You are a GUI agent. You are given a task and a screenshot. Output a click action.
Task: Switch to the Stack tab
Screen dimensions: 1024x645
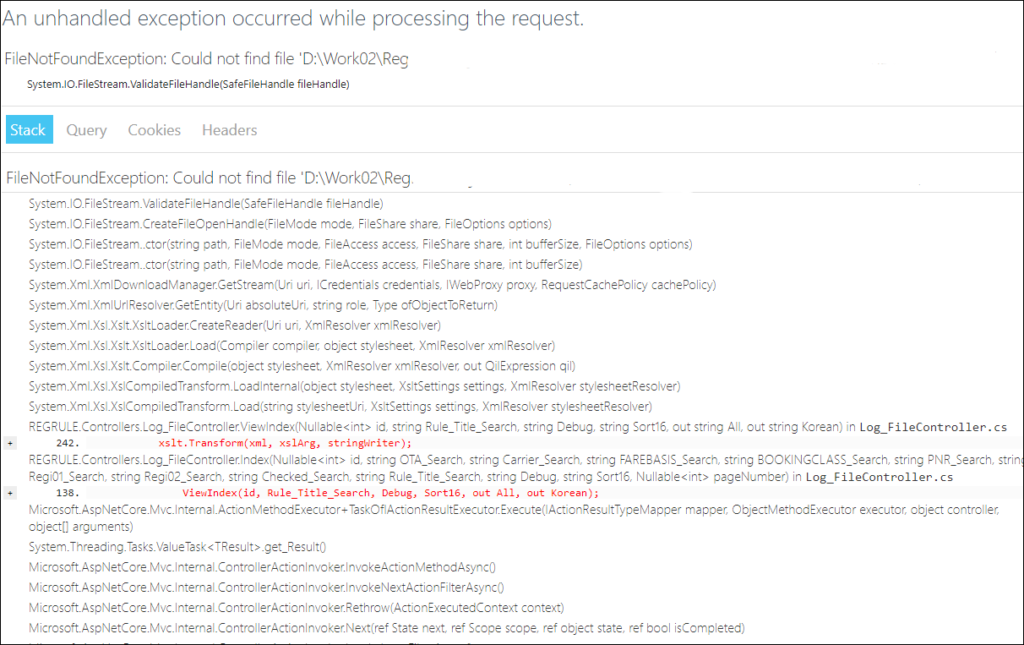28,130
